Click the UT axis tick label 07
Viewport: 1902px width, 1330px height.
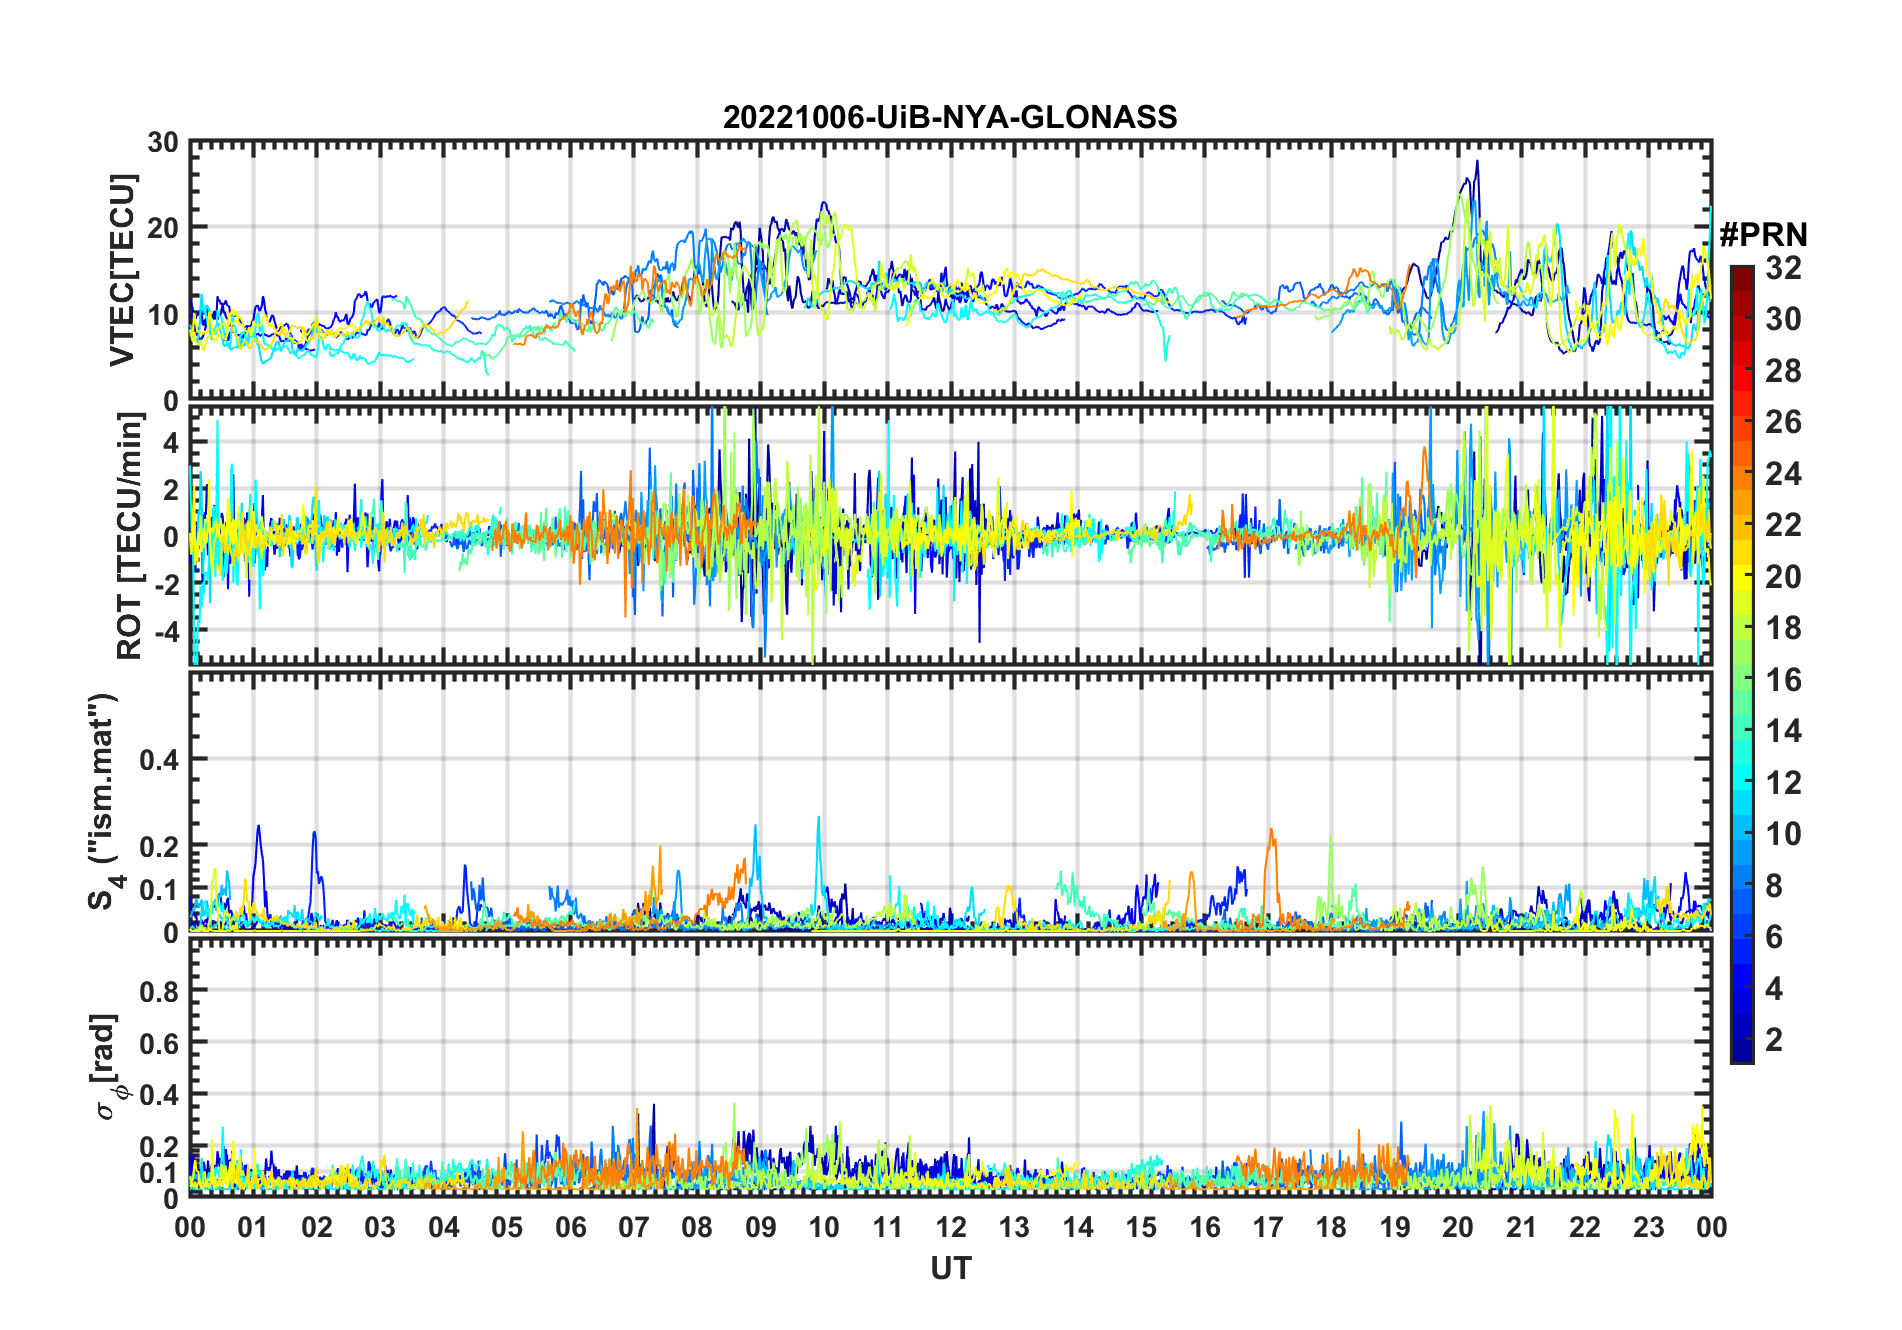pyautogui.click(x=634, y=1227)
